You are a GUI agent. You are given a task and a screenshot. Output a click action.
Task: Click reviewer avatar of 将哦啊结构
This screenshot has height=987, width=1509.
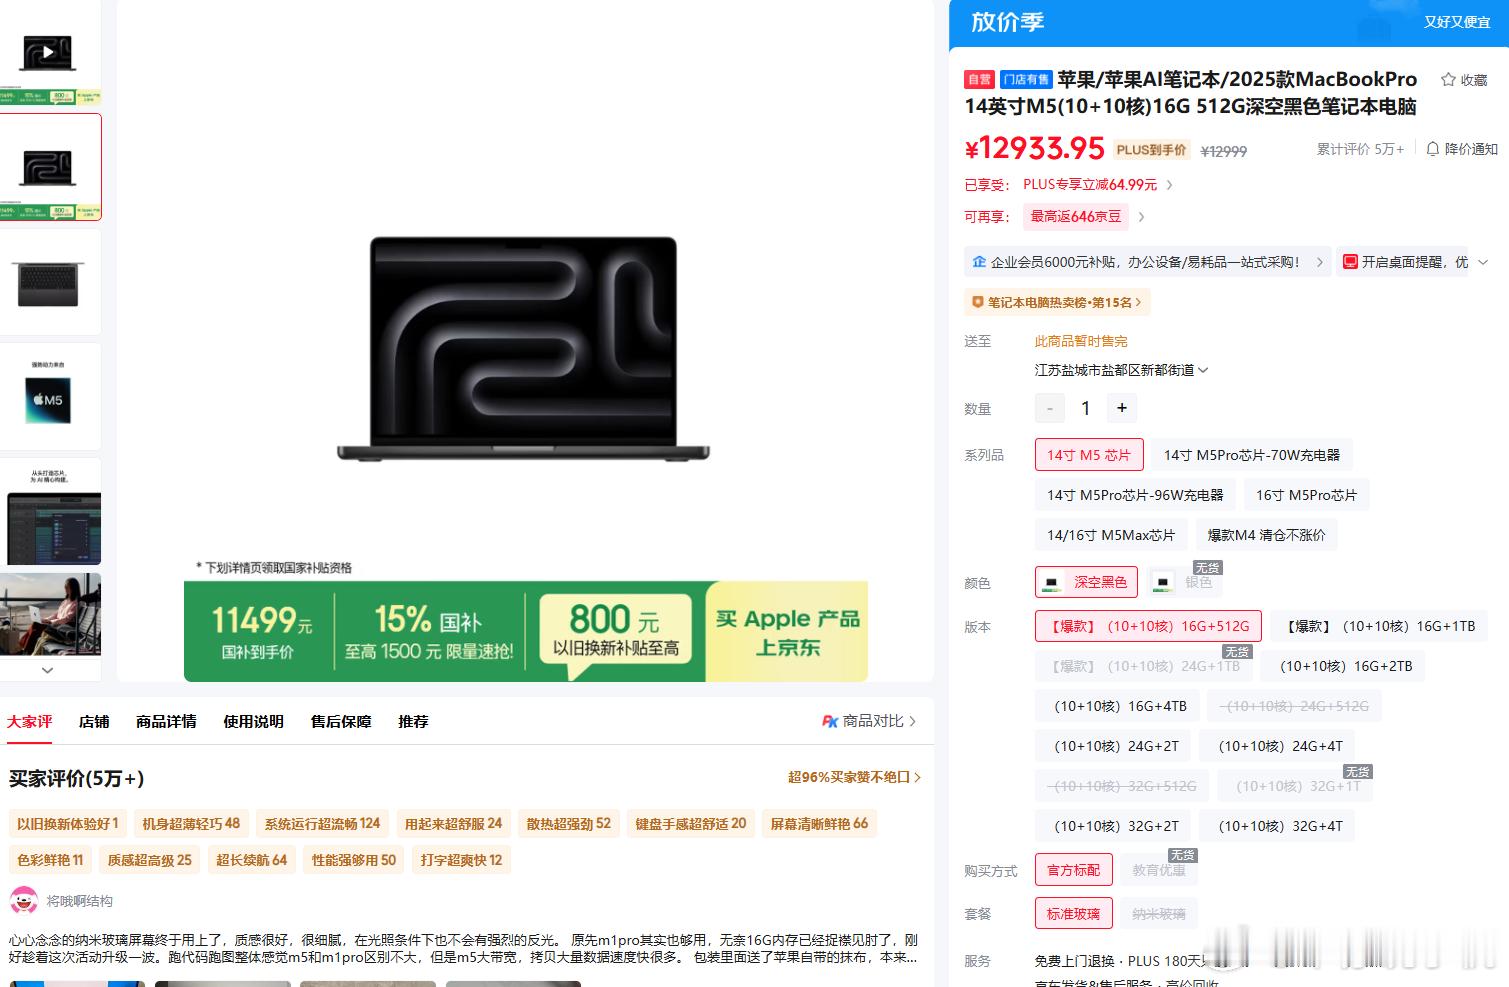click(x=24, y=900)
